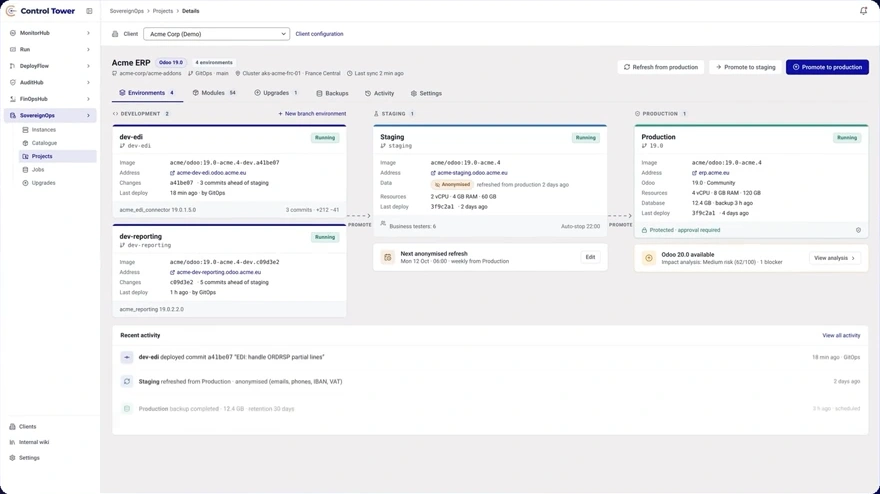Viewport: 880px width, 494px height.
Task: Click the Protected lock icon
Action: tap(644, 230)
